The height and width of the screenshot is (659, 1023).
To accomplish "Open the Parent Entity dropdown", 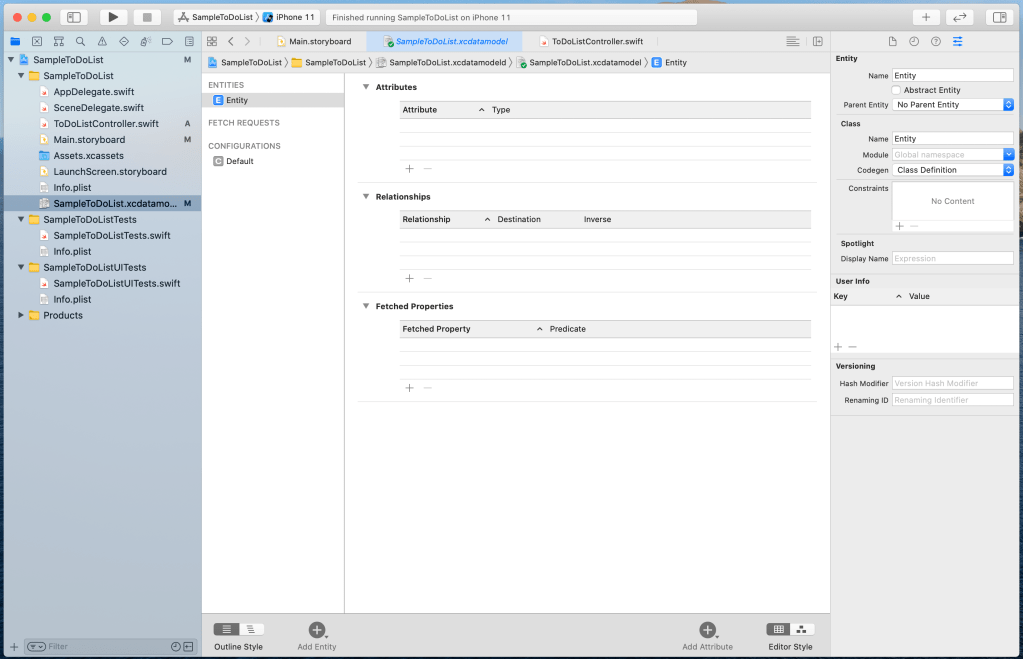I will coord(954,105).
